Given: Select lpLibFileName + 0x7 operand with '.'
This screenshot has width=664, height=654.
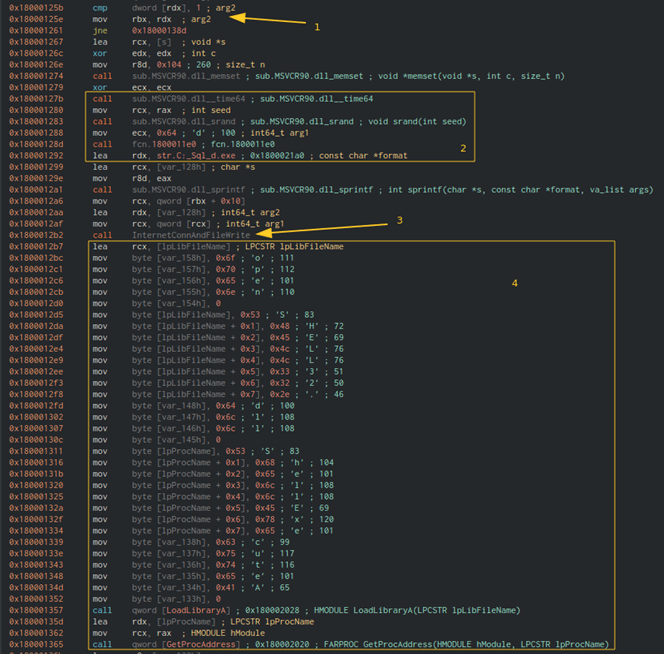Looking at the screenshot, I should tap(208, 394).
